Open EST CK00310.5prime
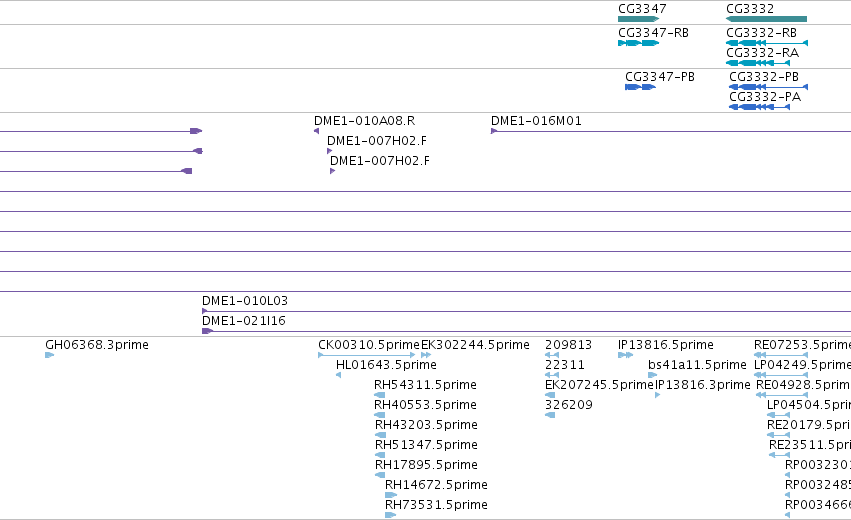Image resolution: width=851 pixels, height=520 pixels. click(x=369, y=345)
